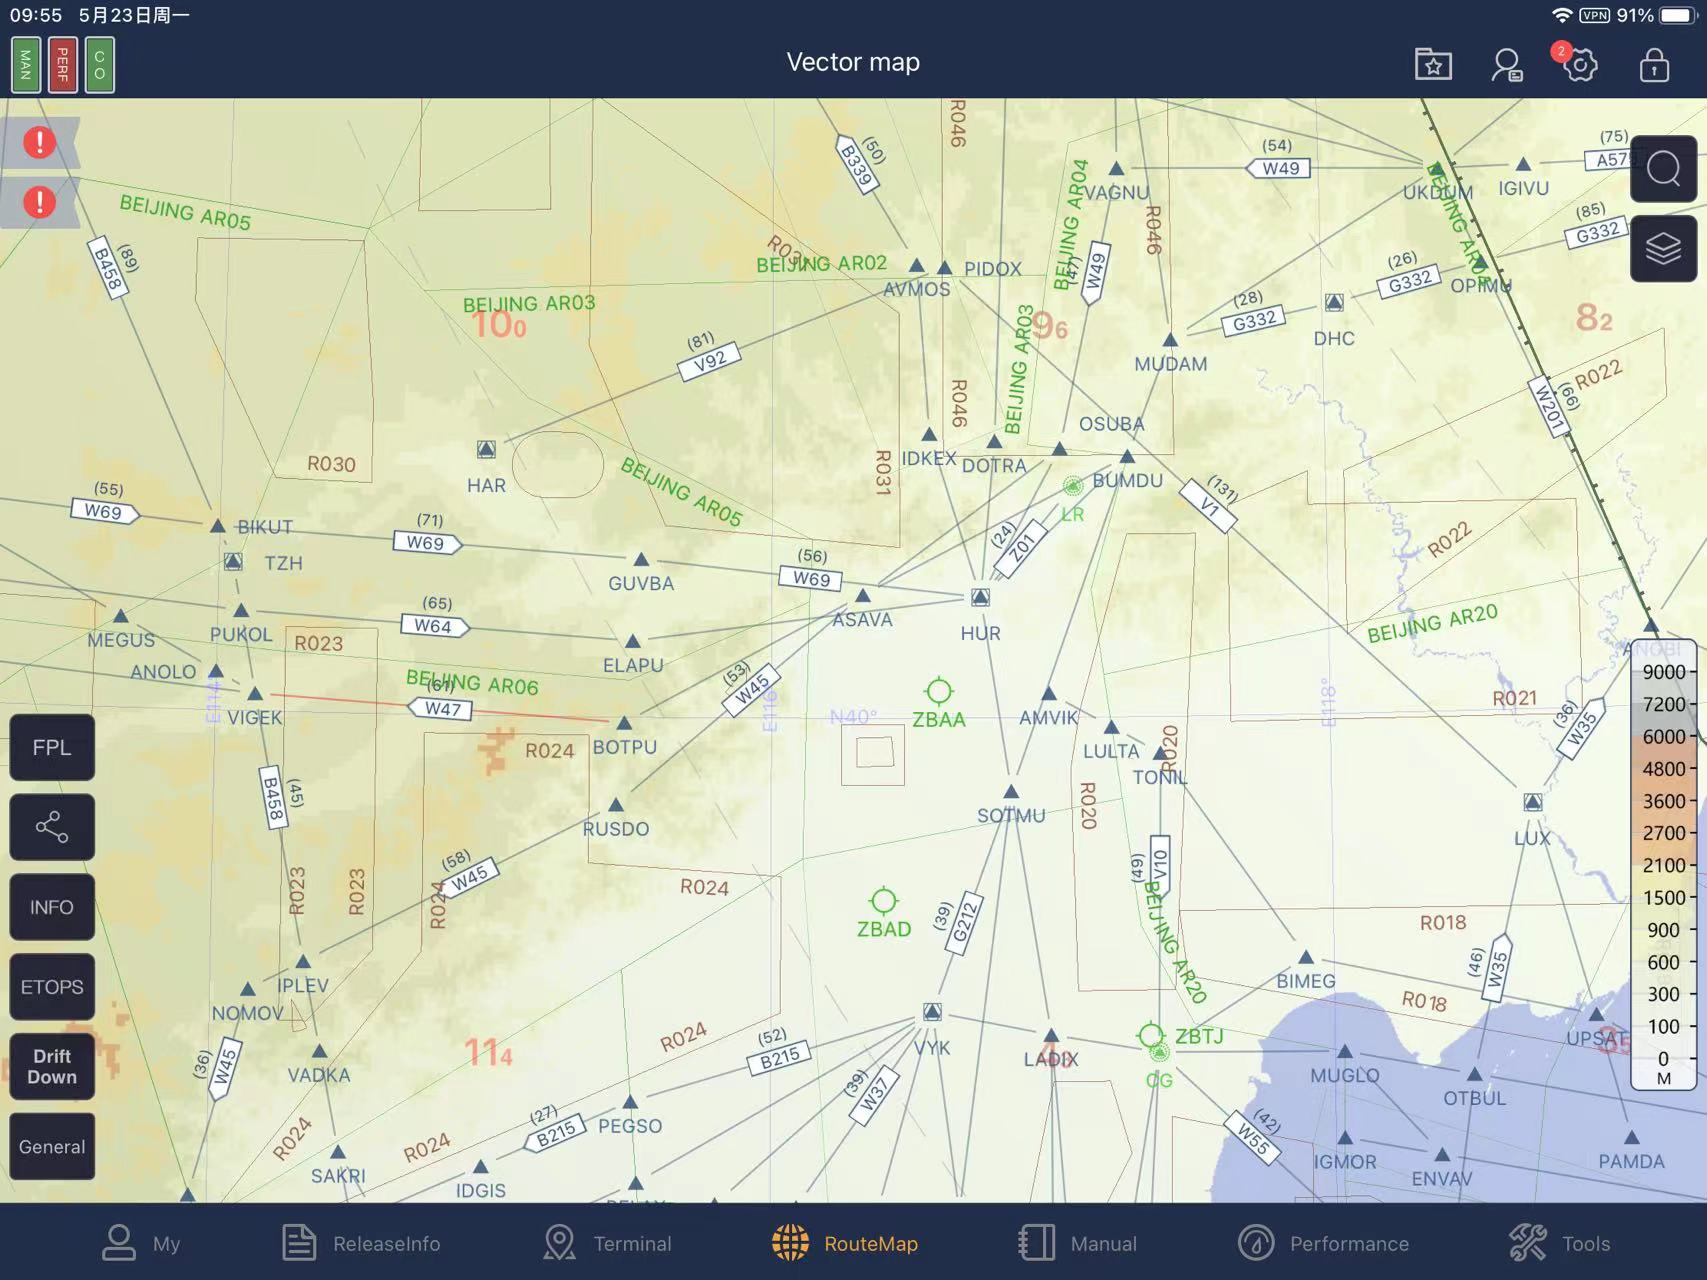Open the starred folder favorites icon
This screenshot has height=1280, width=1707.
click(x=1433, y=65)
